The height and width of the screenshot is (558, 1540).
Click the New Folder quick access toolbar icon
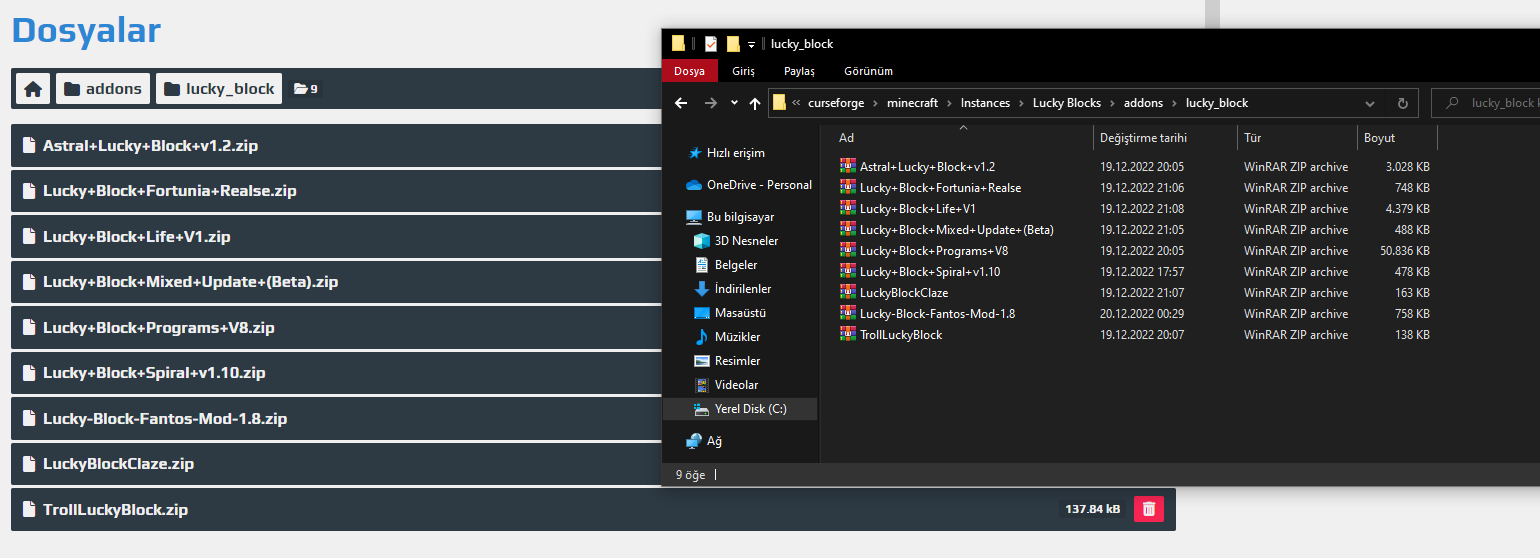[x=733, y=44]
